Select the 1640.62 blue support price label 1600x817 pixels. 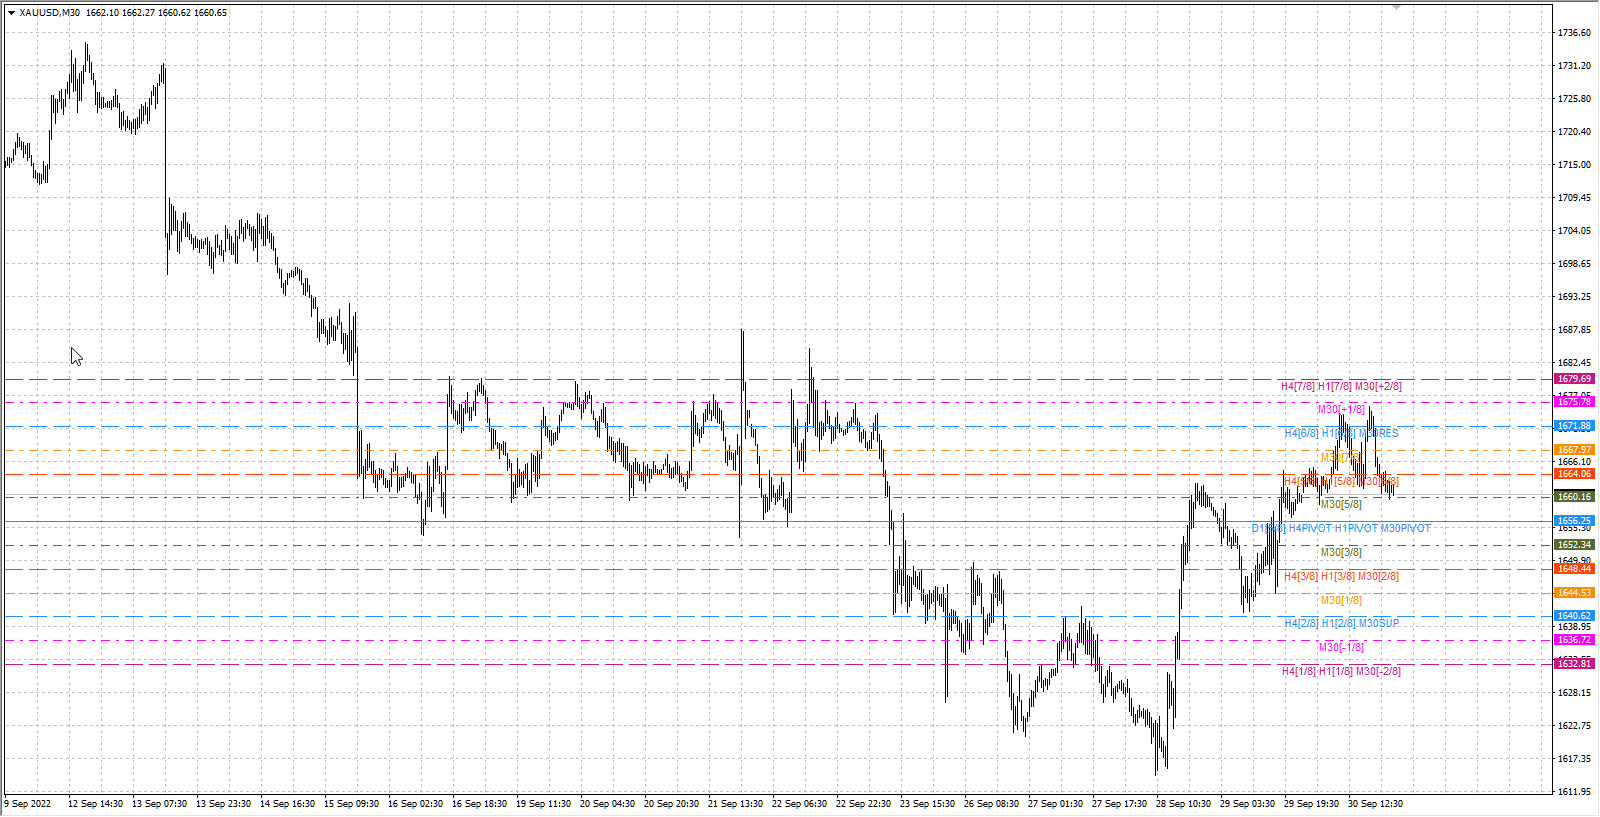tap(1574, 616)
